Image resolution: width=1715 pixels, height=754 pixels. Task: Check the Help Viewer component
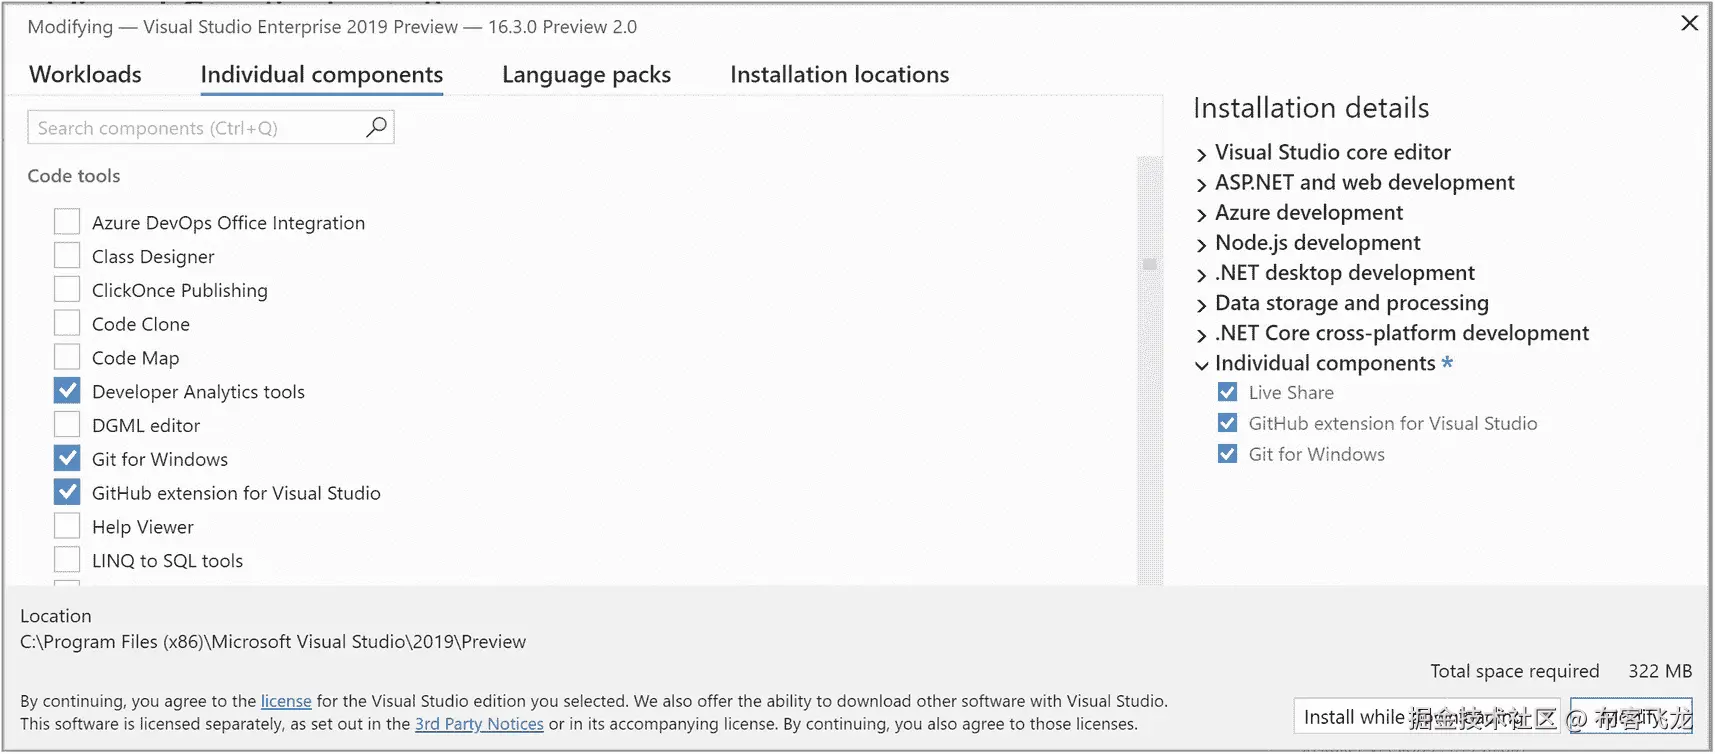click(67, 526)
